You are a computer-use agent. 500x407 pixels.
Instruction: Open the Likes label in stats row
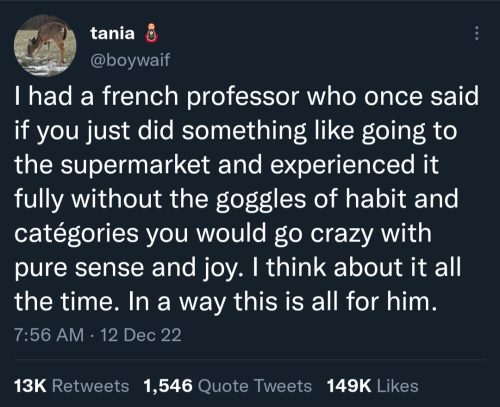click(398, 386)
